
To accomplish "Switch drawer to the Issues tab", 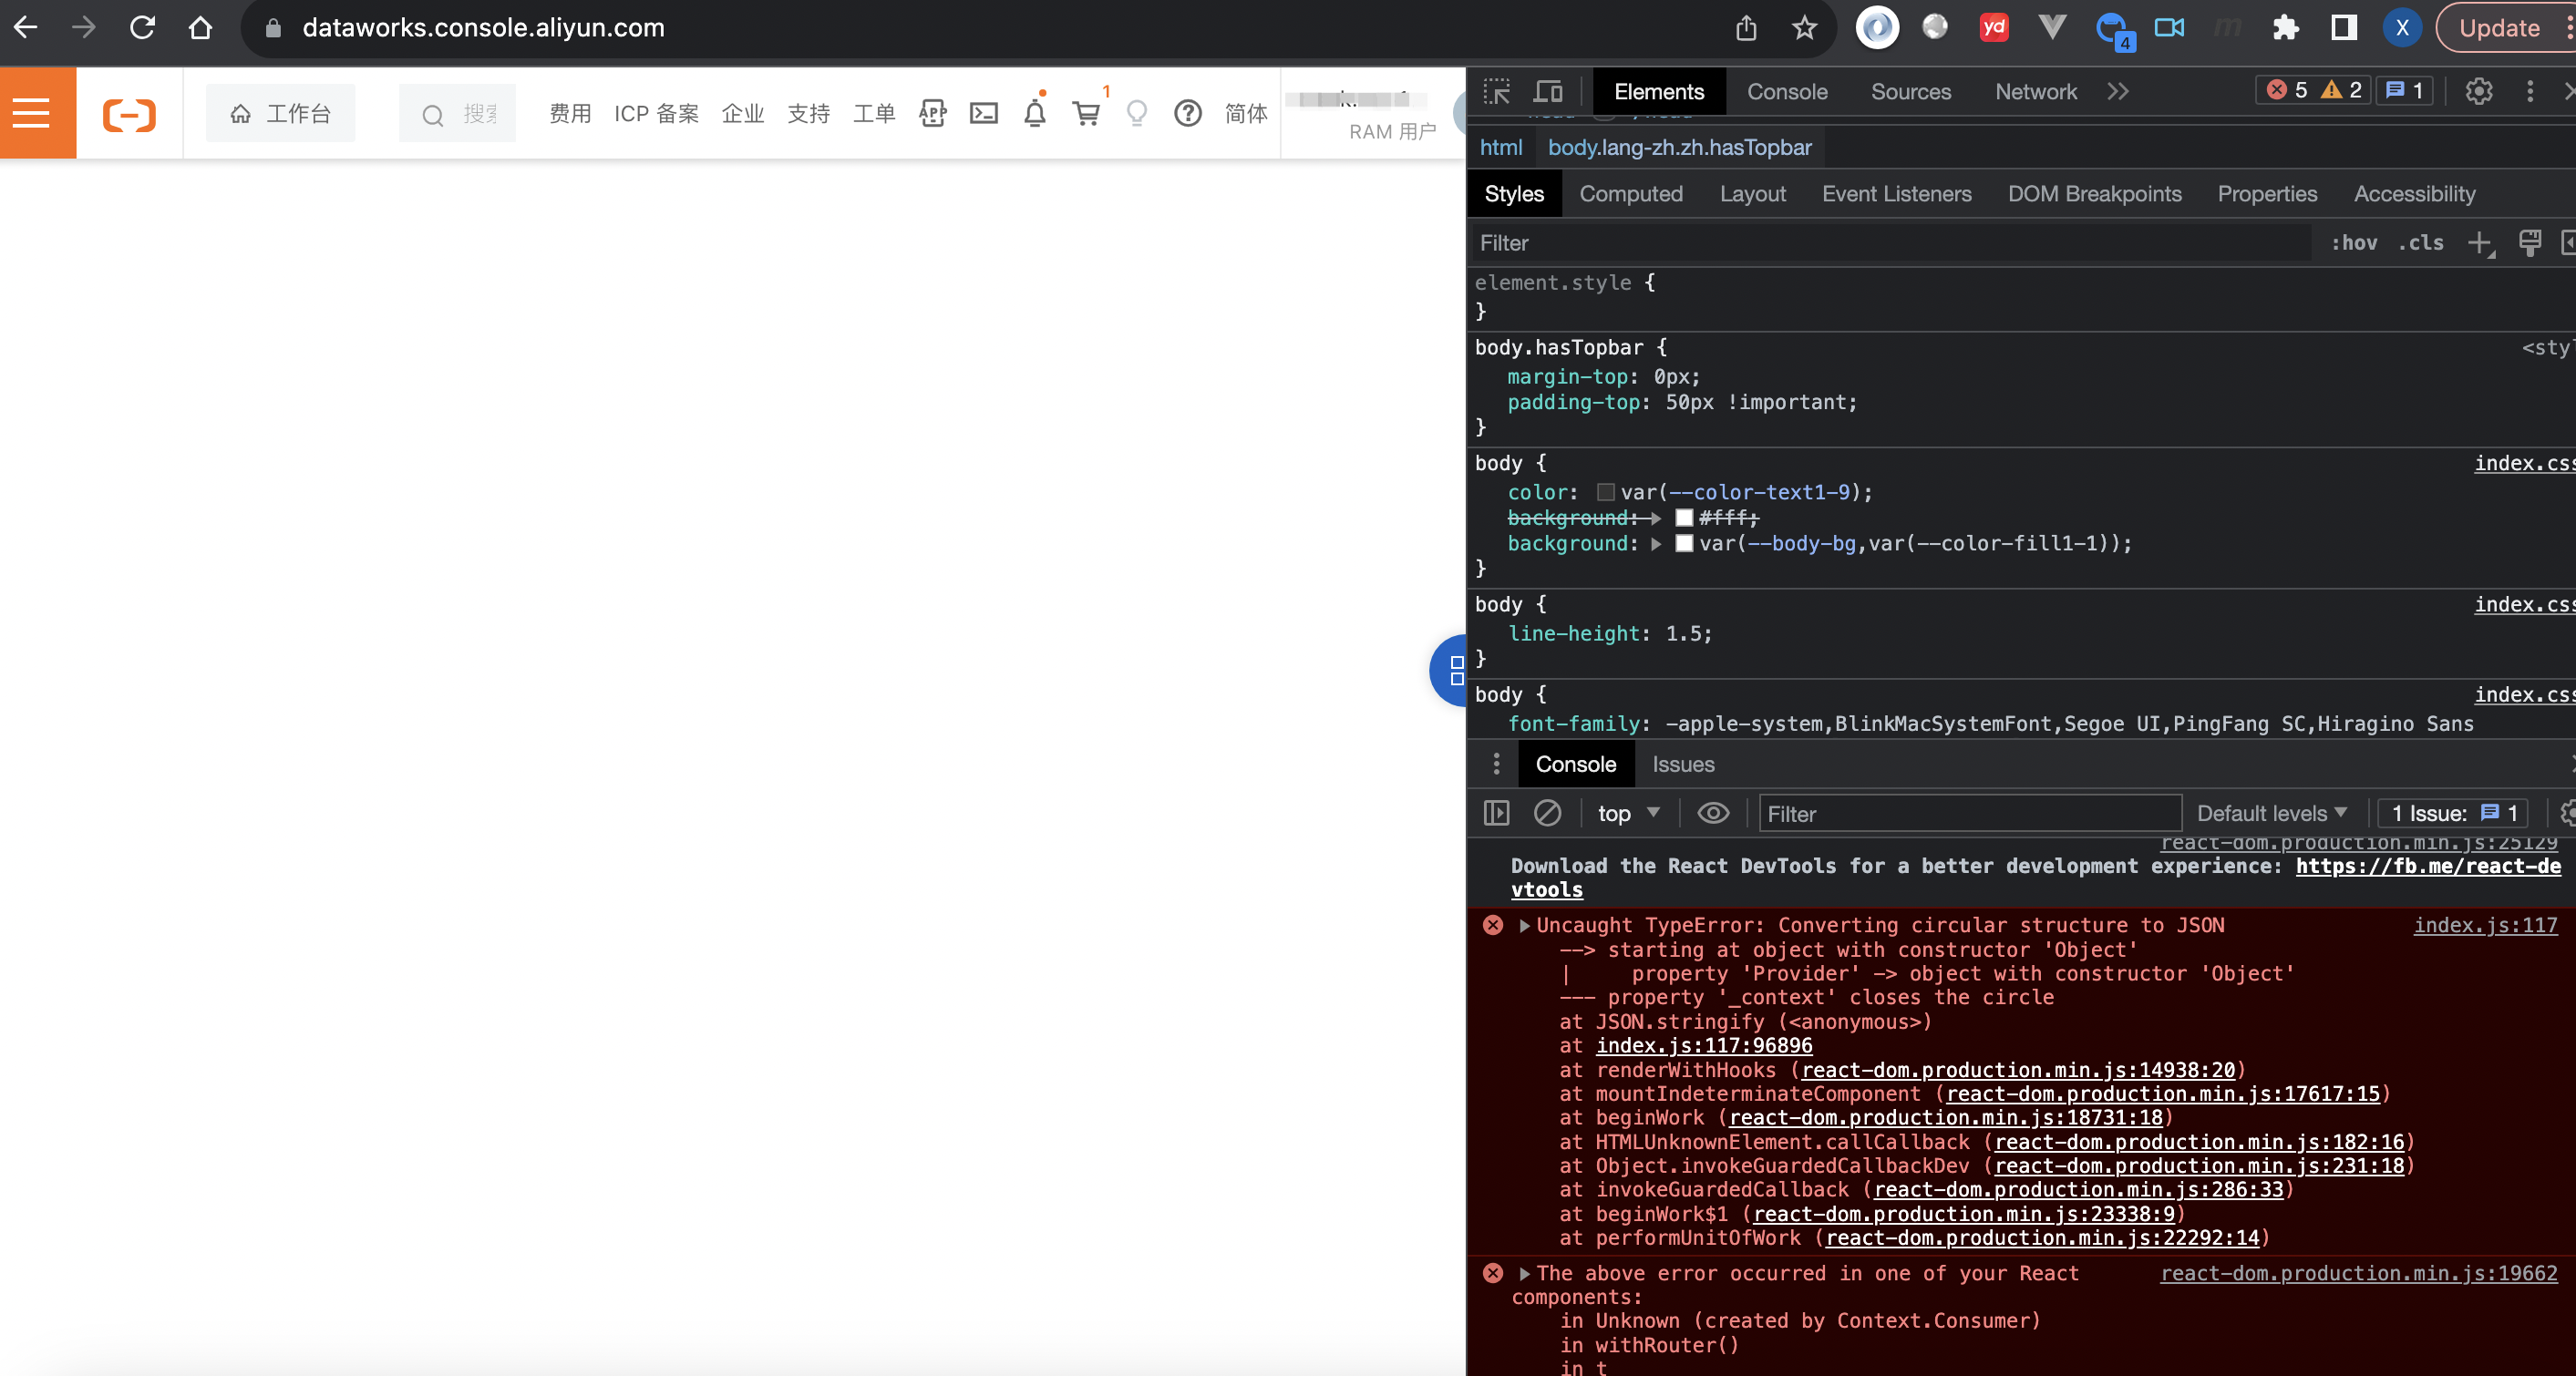I will pyautogui.click(x=1683, y=764).
